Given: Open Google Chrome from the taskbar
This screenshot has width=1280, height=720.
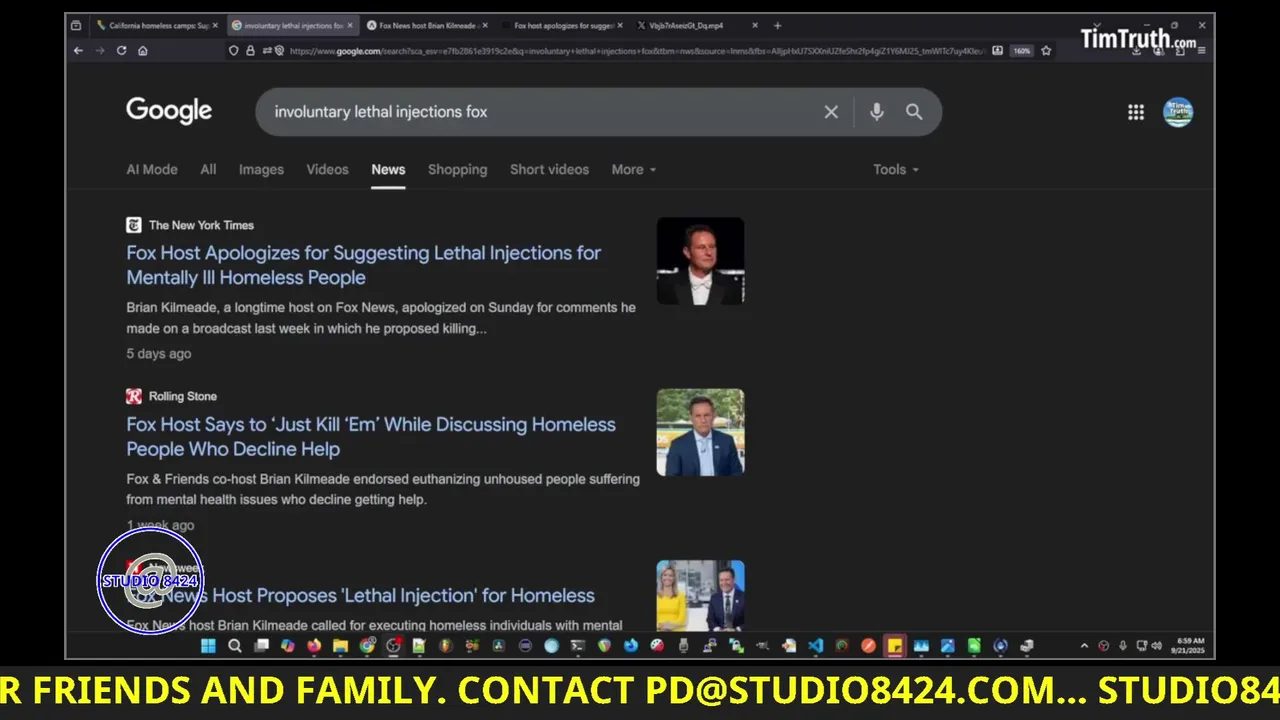Looking at the screenshot, I should pyautogui.click(x=367, y=646).
